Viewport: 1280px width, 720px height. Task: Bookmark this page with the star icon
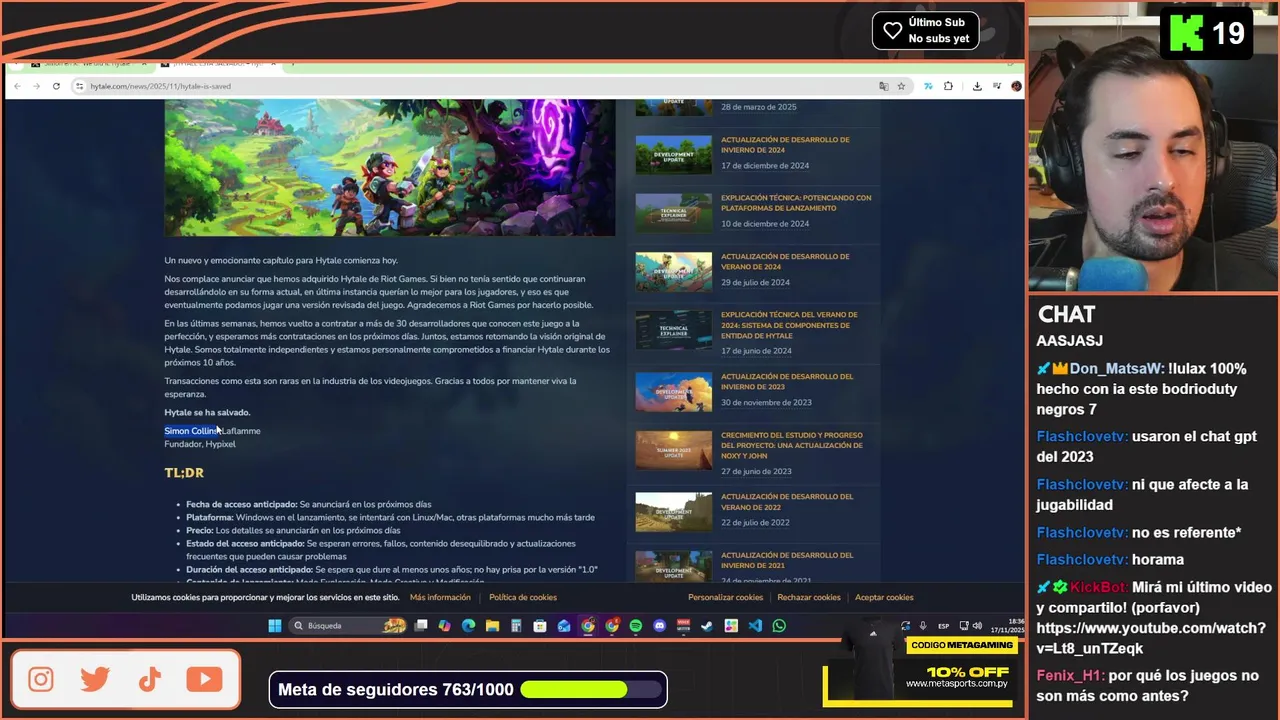tap(901, 86)
